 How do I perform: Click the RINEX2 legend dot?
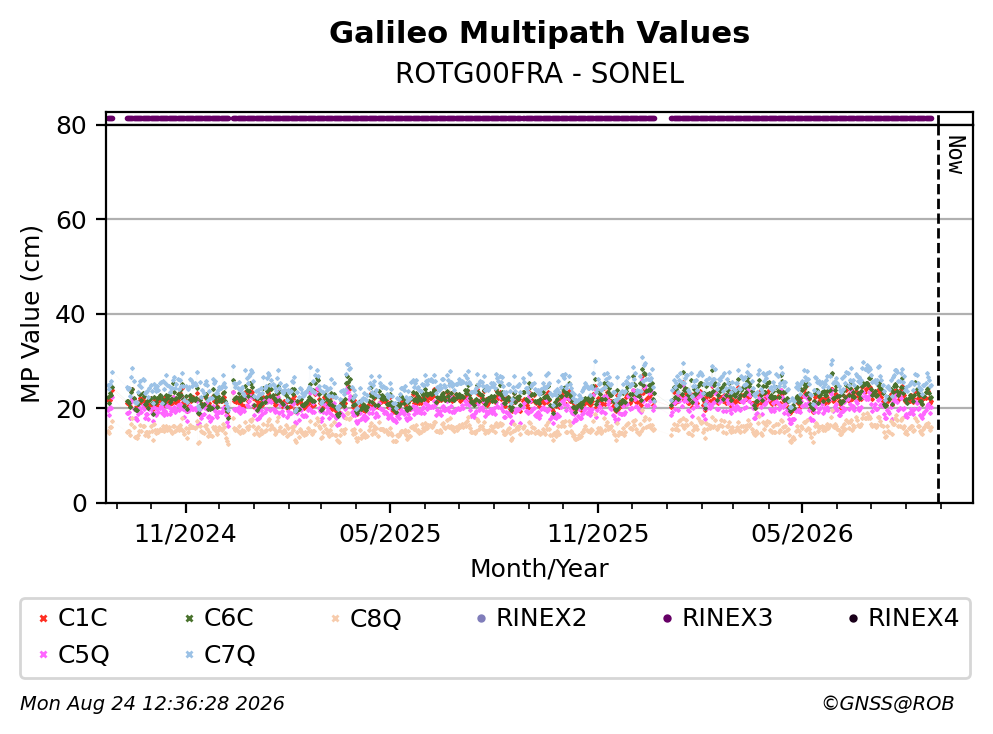(x=481, y=618)
